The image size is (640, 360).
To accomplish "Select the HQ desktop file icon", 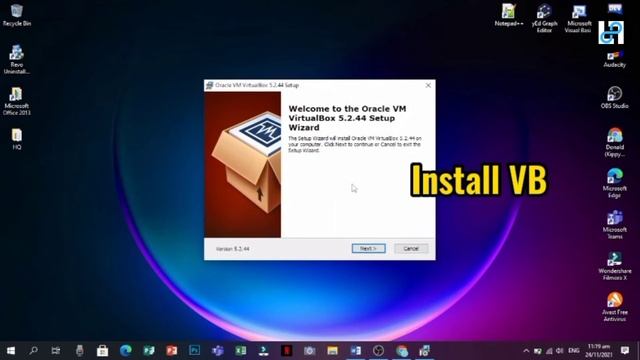I will [17, 139].
